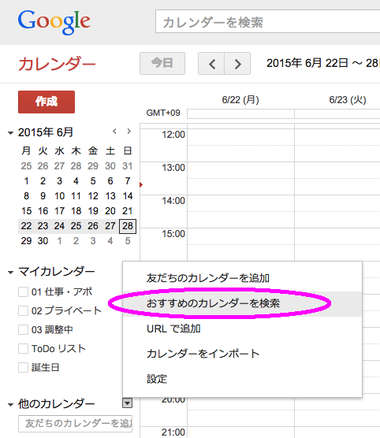Click the 6/23 (火) column header
The height and width of the screenshot is (438, 380).
[x=348, y=100]
